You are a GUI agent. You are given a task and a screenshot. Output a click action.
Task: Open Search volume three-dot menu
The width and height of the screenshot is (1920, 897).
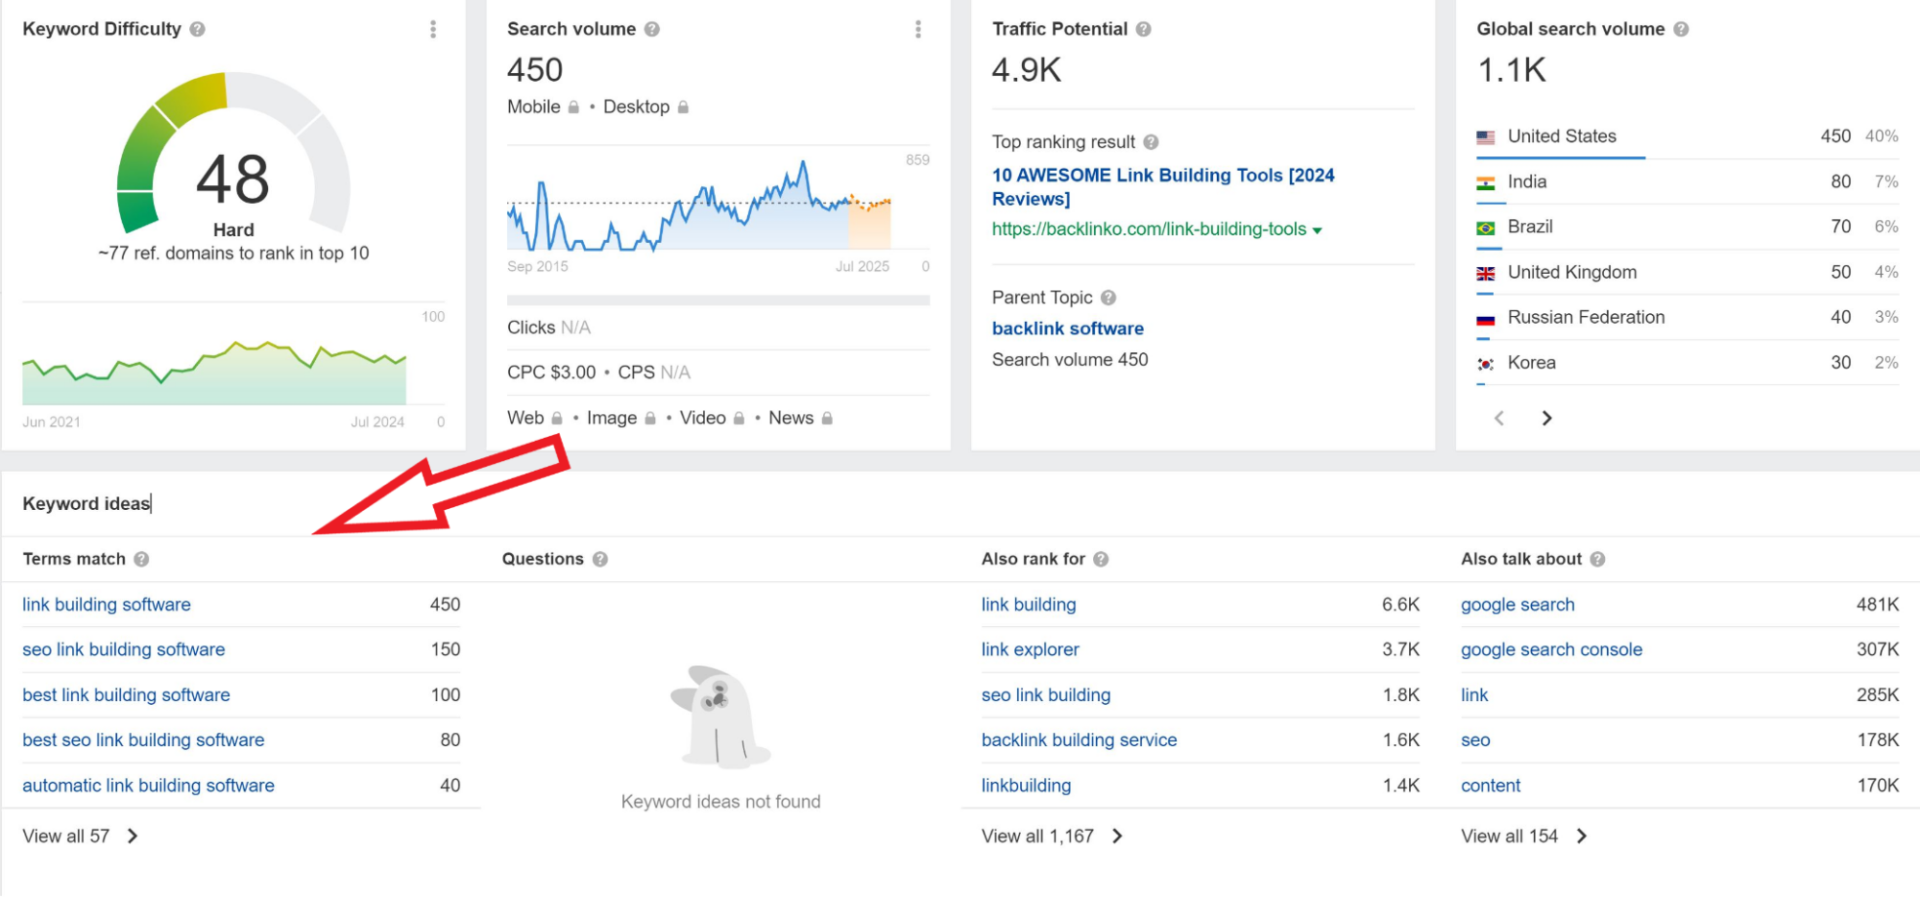918,29
